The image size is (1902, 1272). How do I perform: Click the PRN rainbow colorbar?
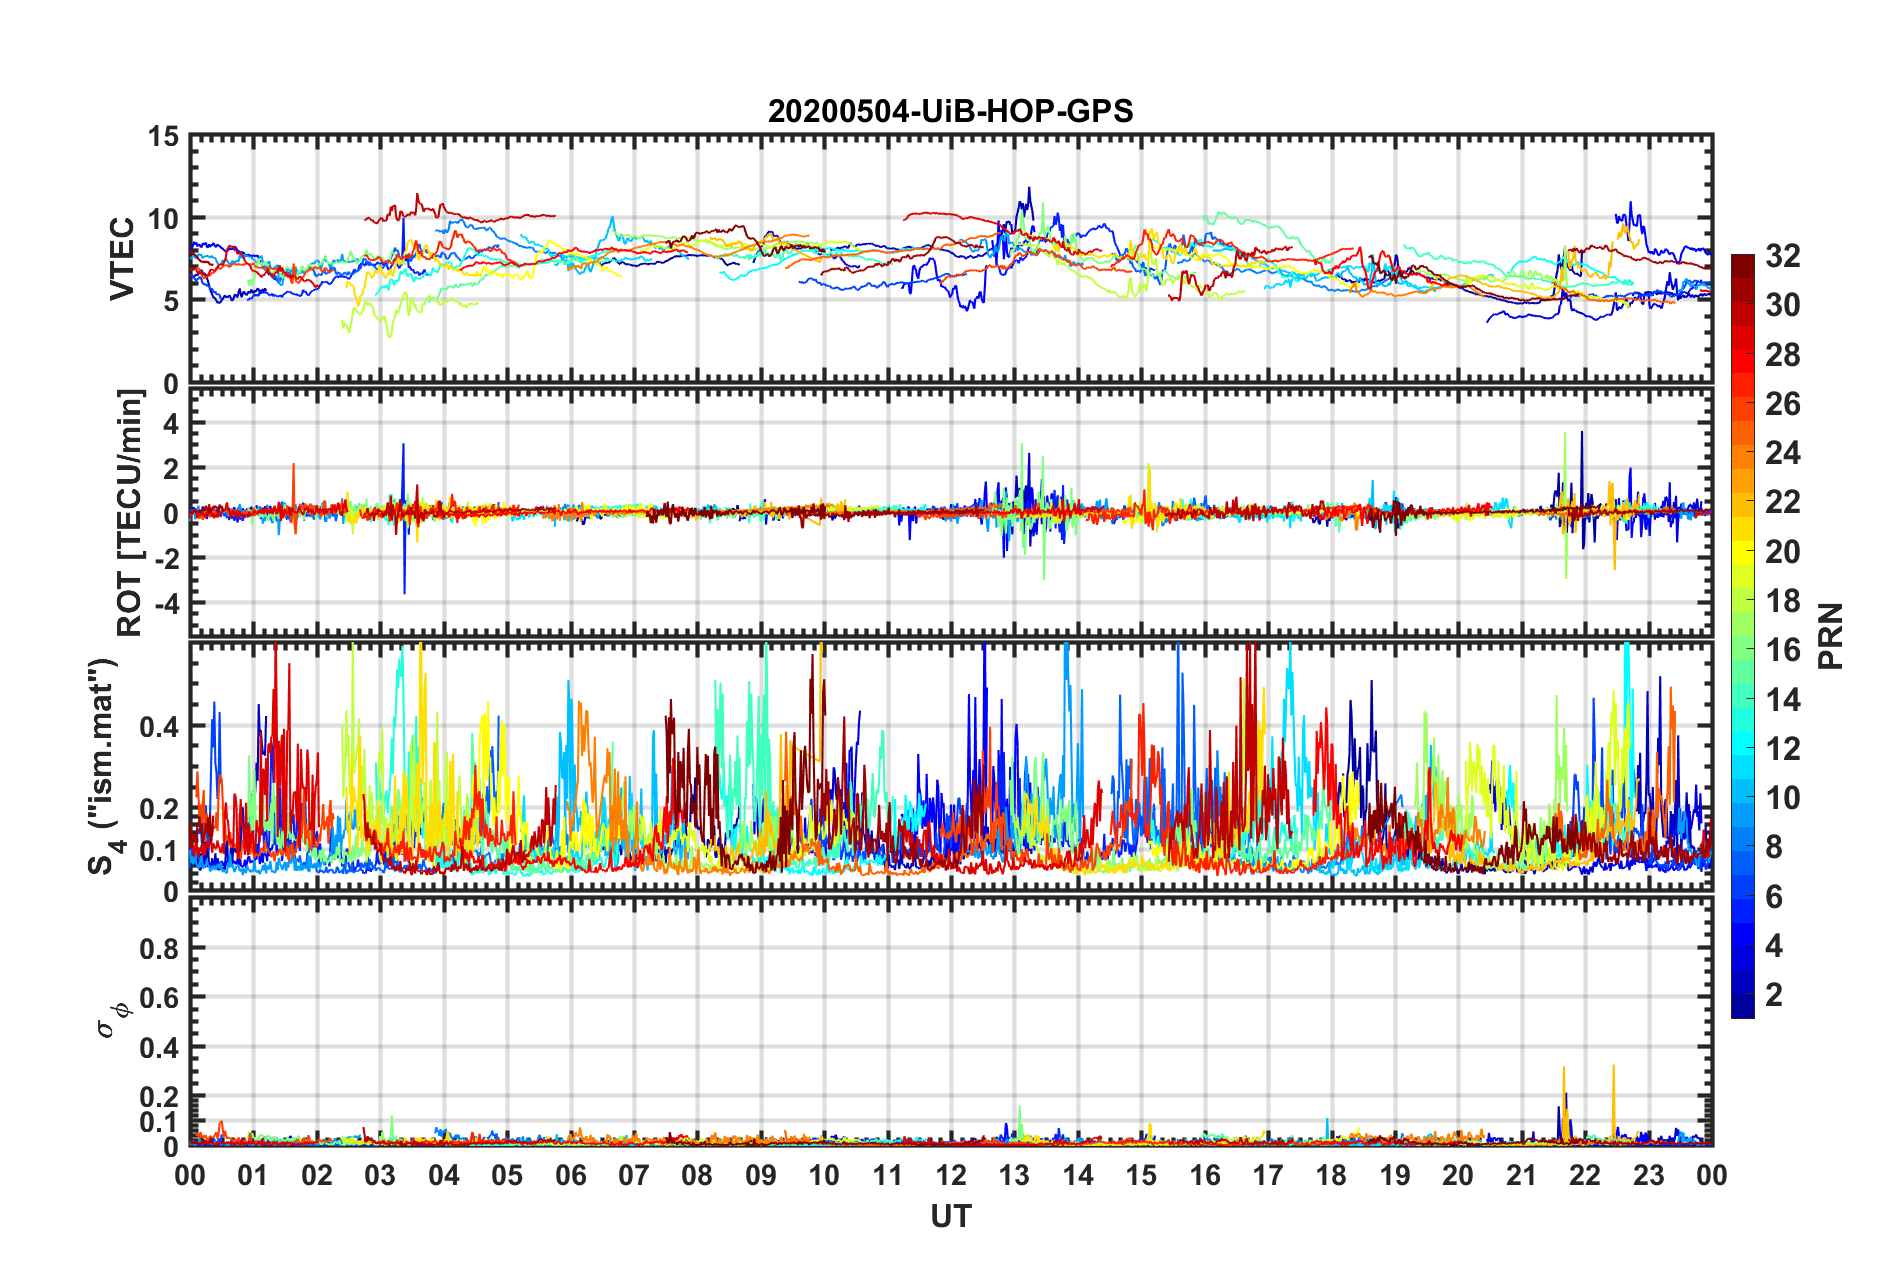coord(1742,636)
